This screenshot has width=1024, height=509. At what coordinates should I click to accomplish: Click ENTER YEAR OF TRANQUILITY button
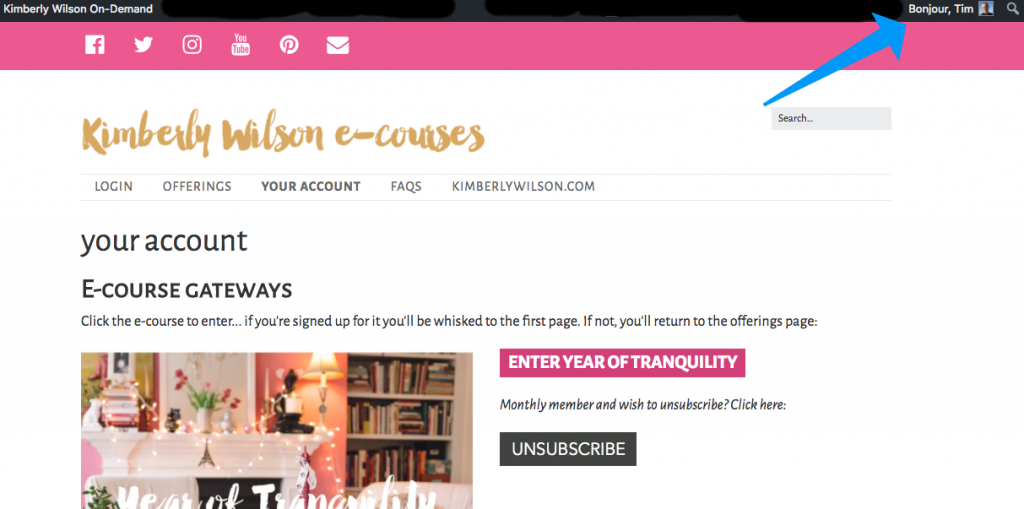(622, 363)
